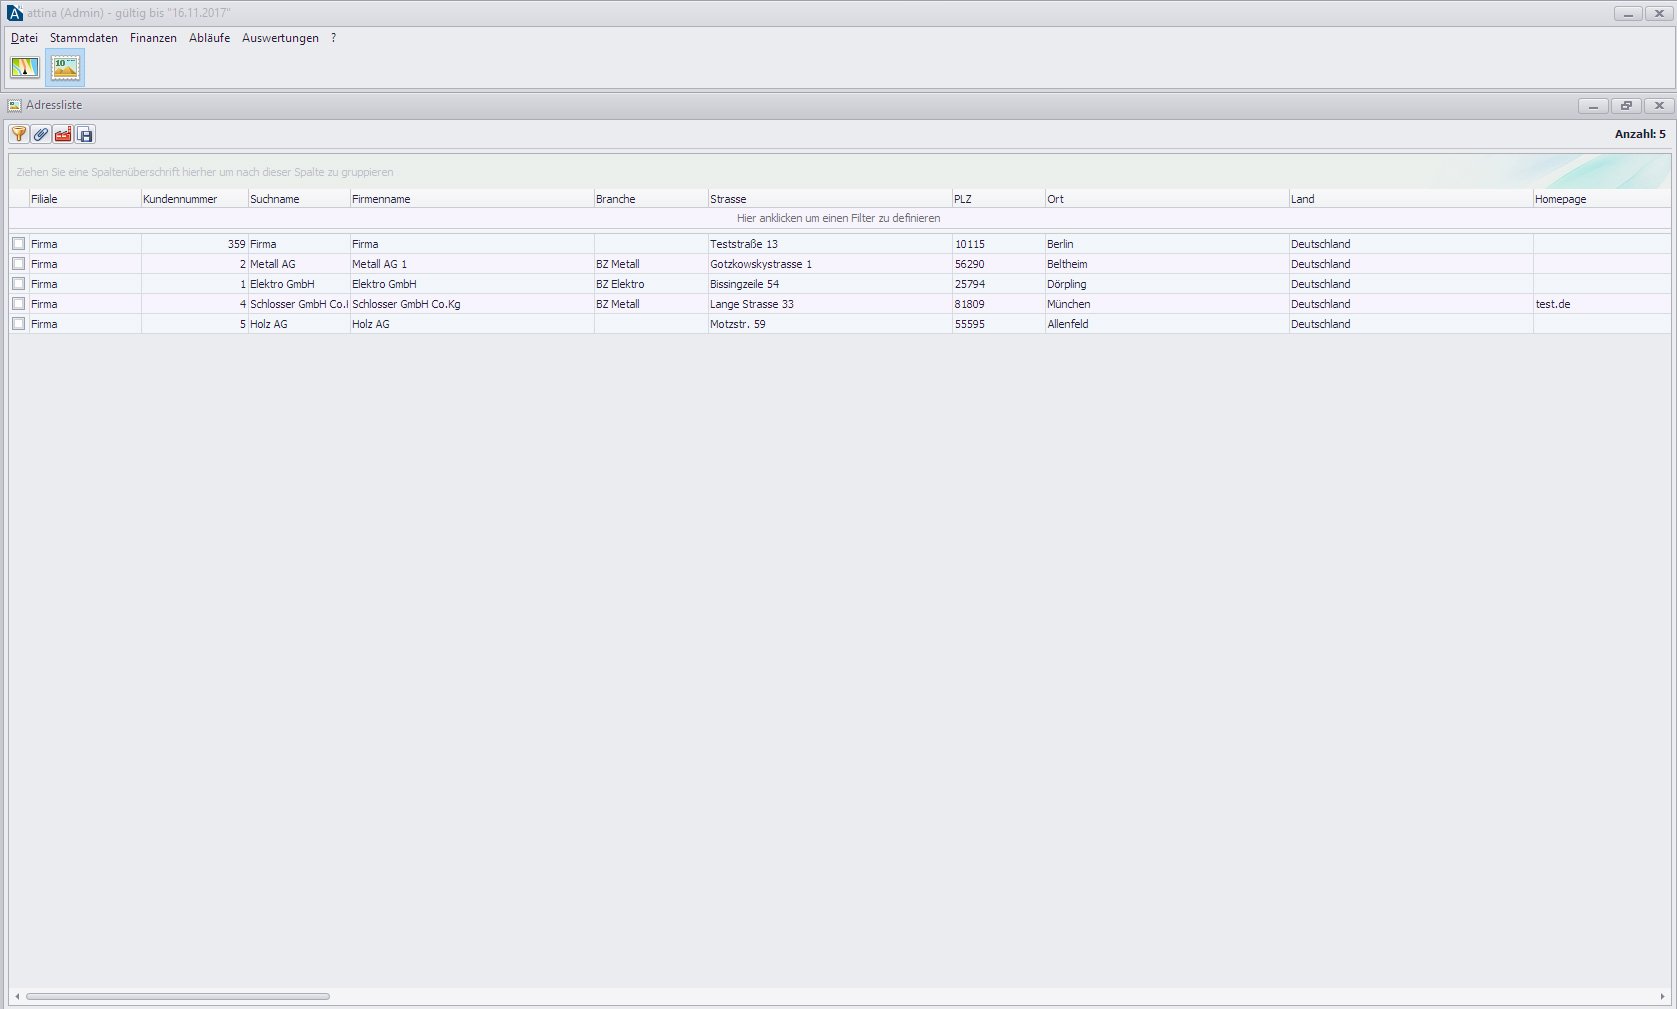Click the PLZ cell '56290'
Viewport: 1677px width, 1009px height.
(998, 264)
